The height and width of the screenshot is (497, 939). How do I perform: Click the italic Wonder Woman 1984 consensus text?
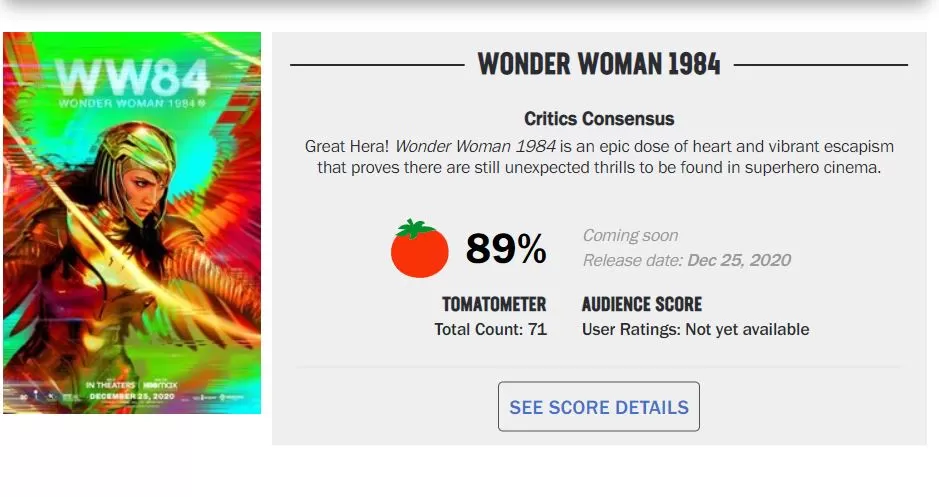[x=475, y=146]
